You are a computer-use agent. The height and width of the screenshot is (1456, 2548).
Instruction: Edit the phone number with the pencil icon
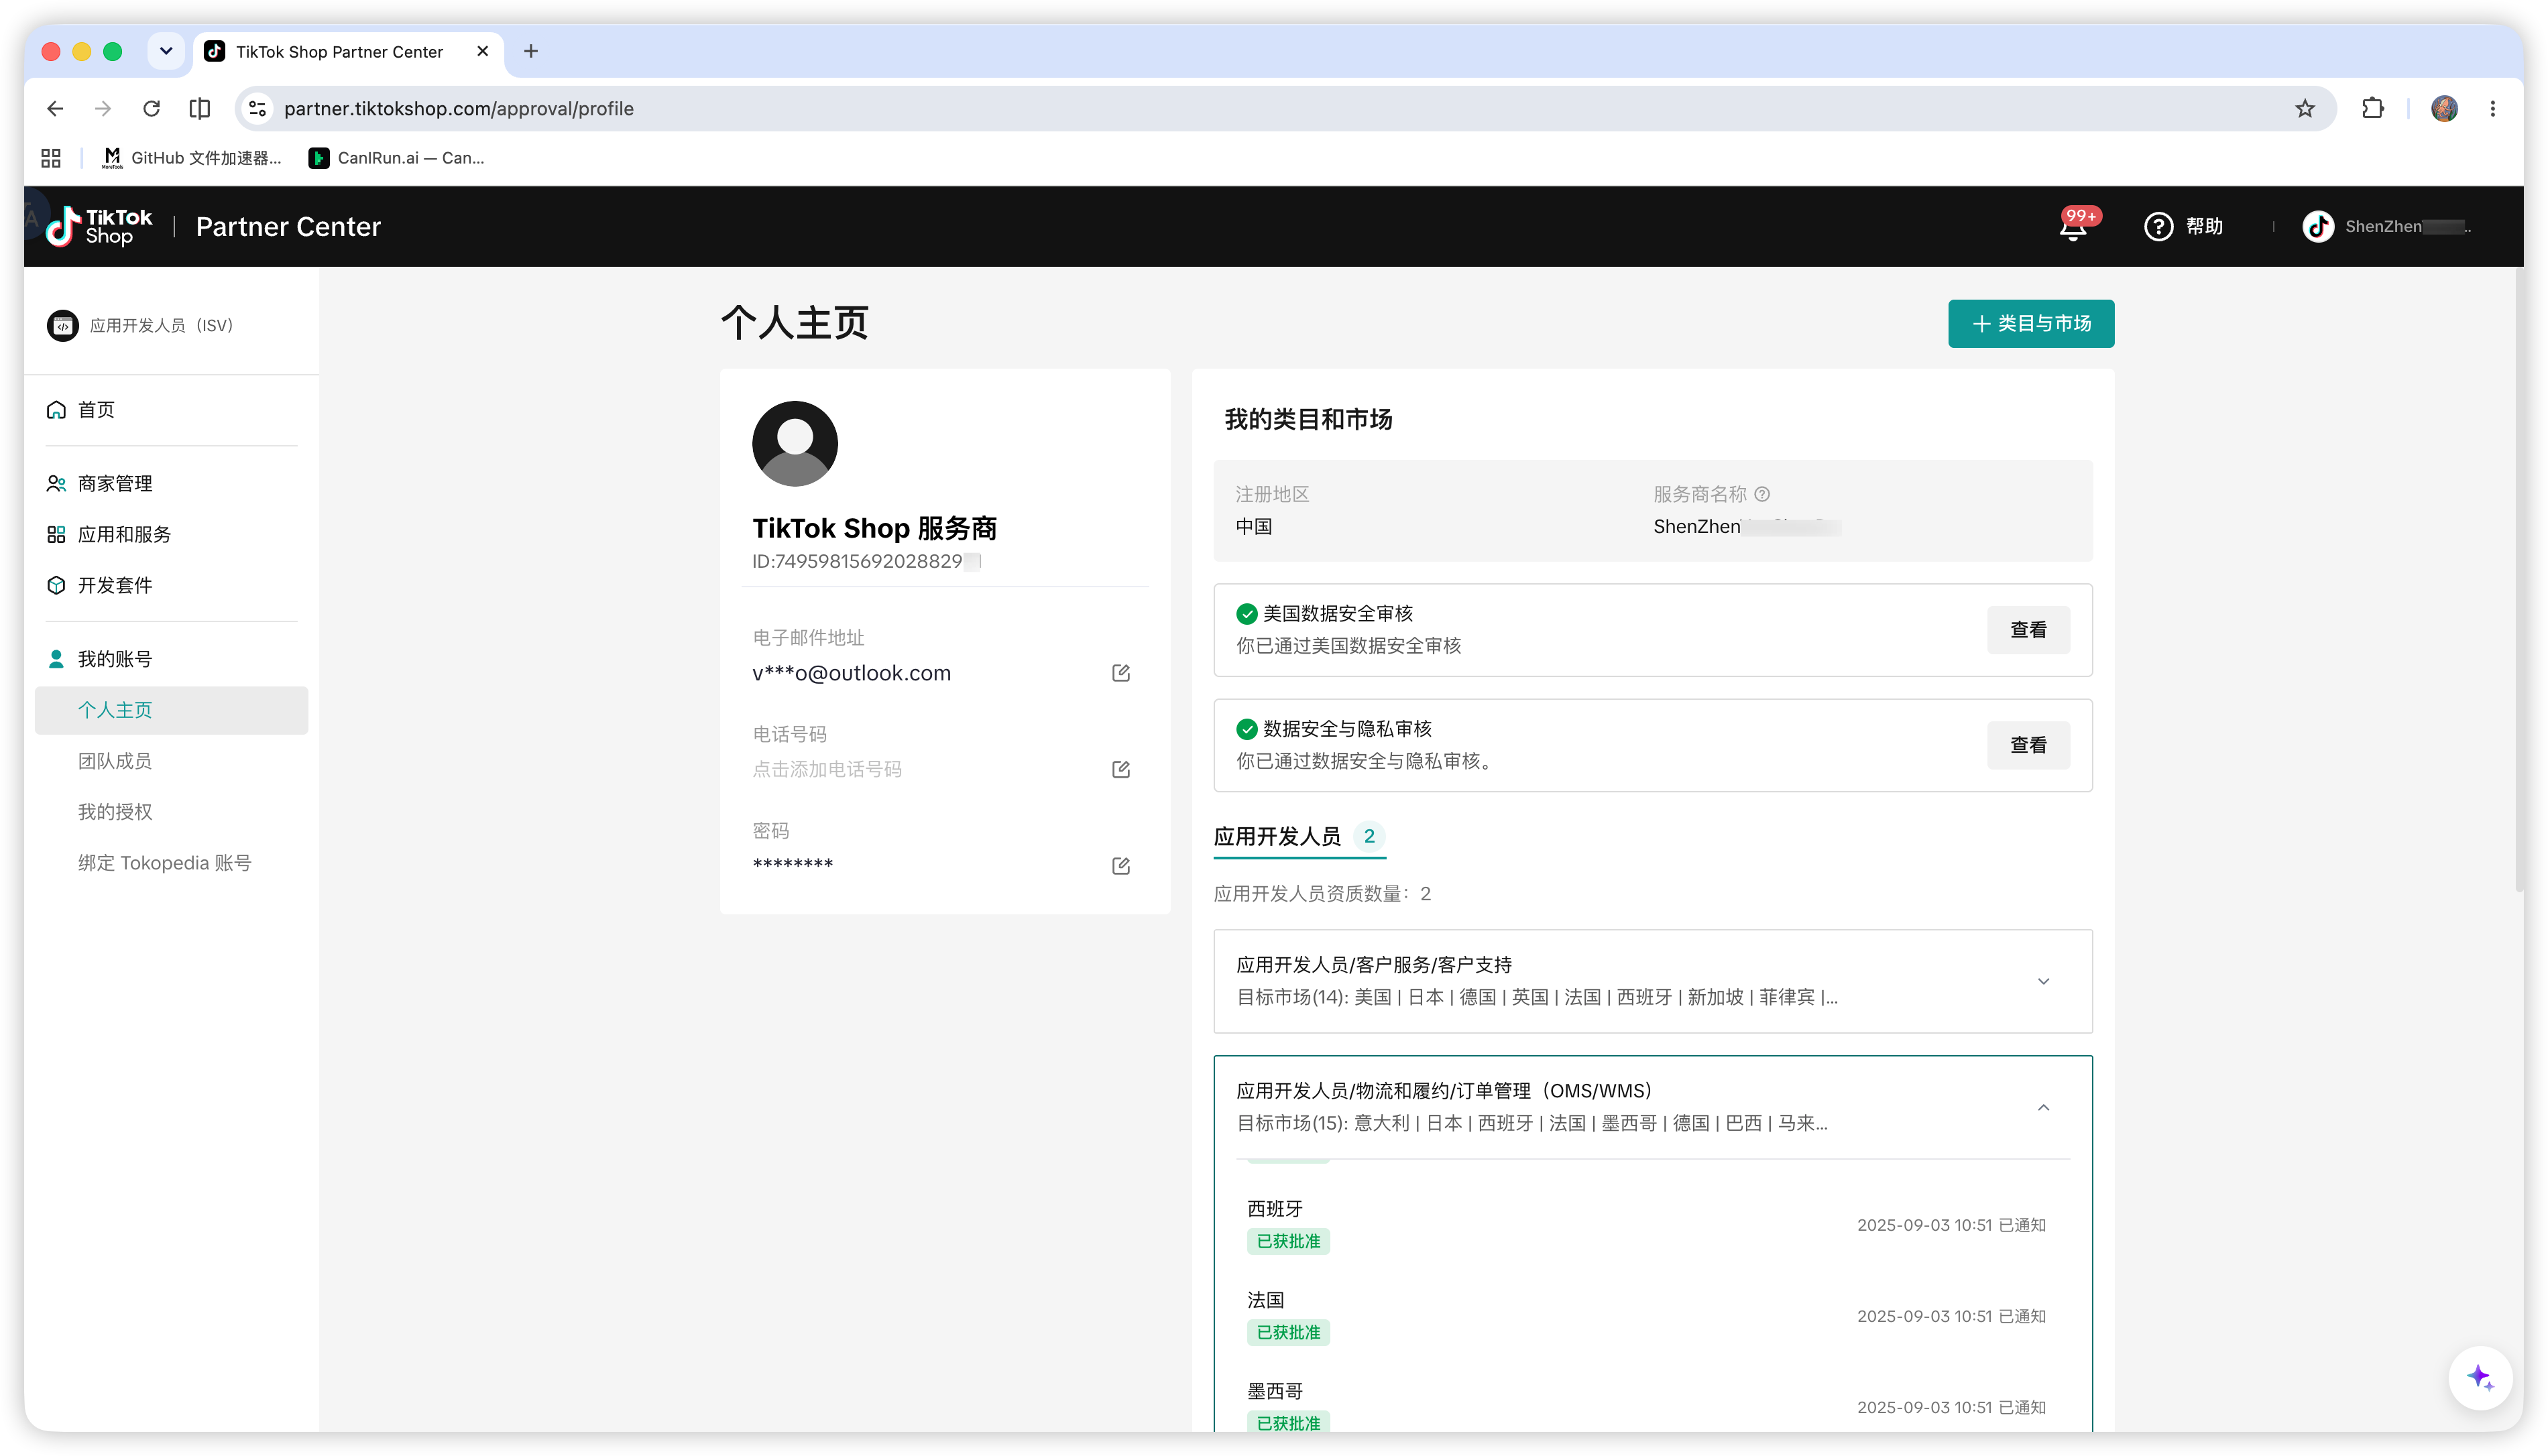[x=1121, y=769]
